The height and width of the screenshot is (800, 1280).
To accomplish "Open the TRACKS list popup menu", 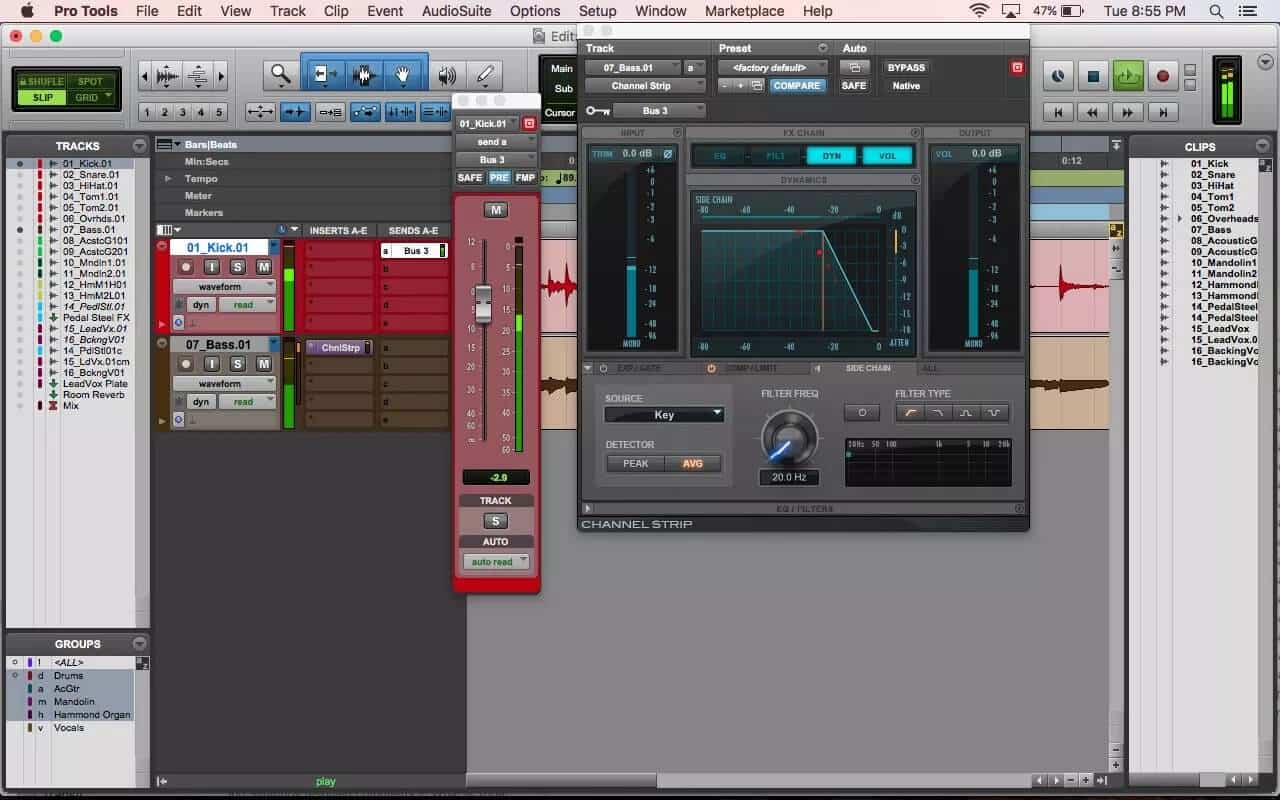I will point(139,146).
